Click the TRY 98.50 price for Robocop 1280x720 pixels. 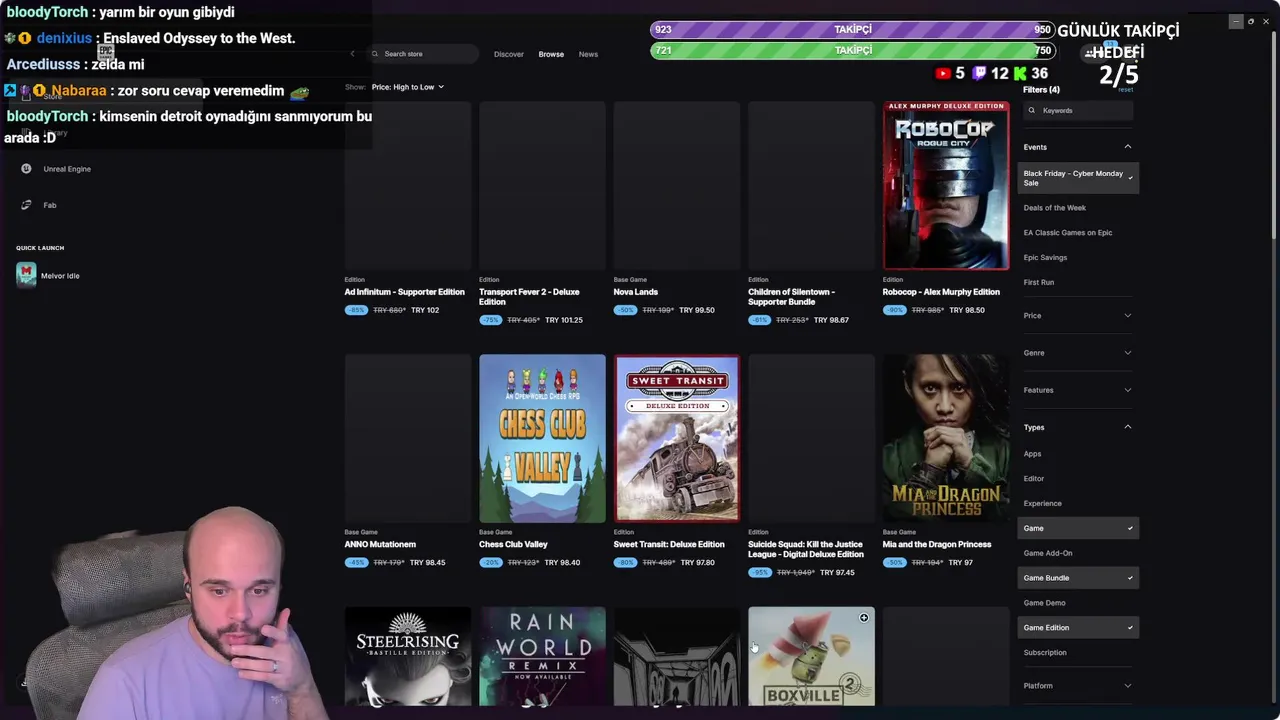(967, 310)
